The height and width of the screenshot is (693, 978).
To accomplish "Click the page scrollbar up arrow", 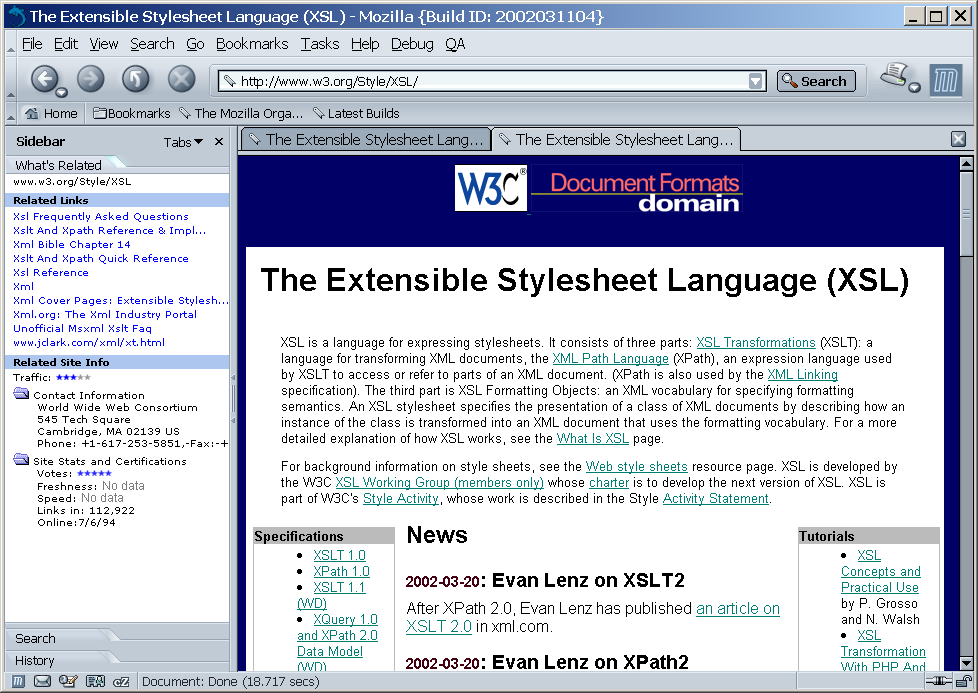I will pos(966,163).
